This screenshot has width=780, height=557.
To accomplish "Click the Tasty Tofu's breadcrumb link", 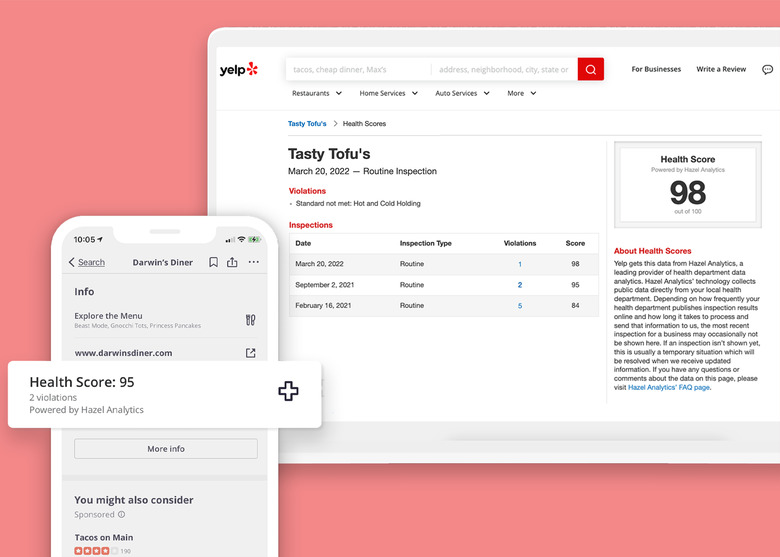I will click(x=307, y=123).
